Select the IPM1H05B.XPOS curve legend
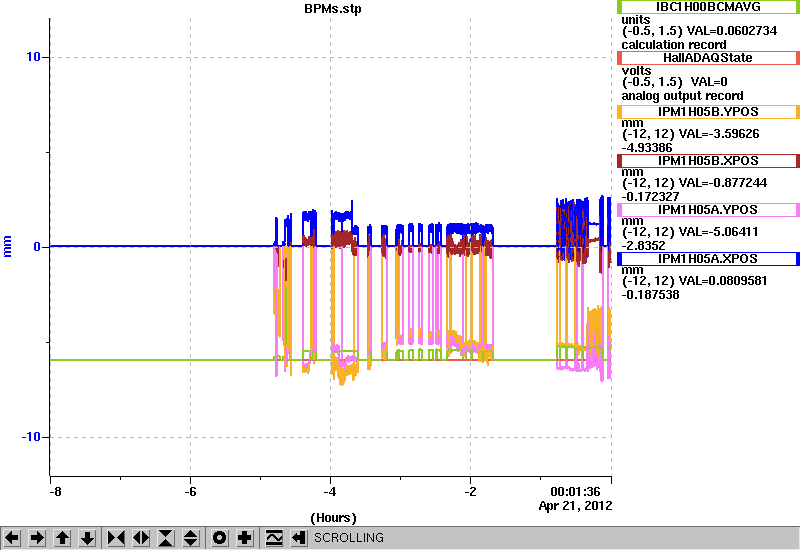Screen dimensions: 800x550 [x=708, y=161]
